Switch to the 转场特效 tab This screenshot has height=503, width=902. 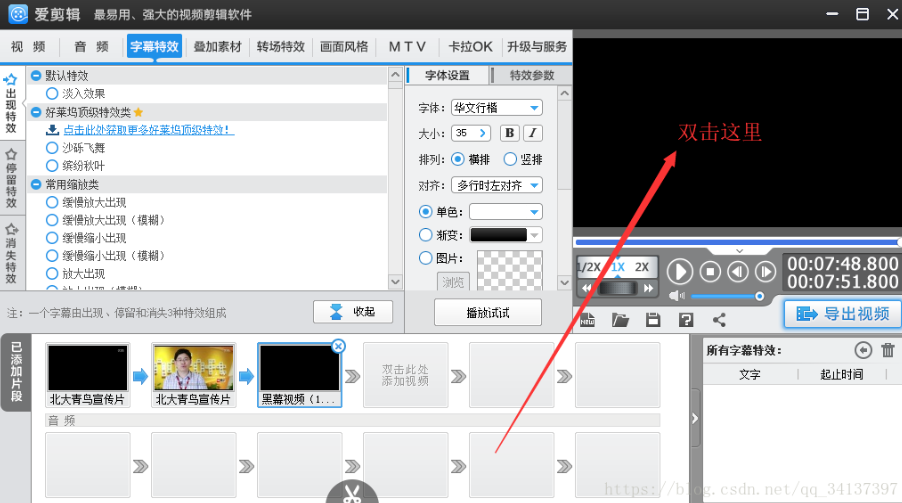pos(281,47)
